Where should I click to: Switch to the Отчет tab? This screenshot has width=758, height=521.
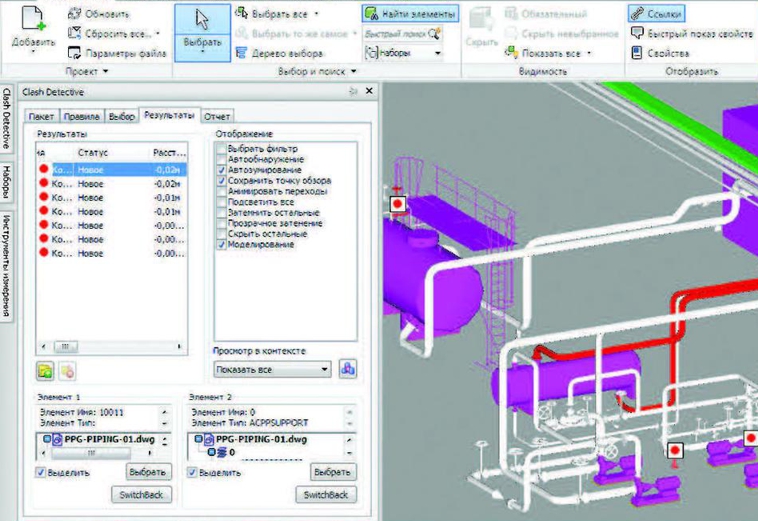tap(217, 116)
